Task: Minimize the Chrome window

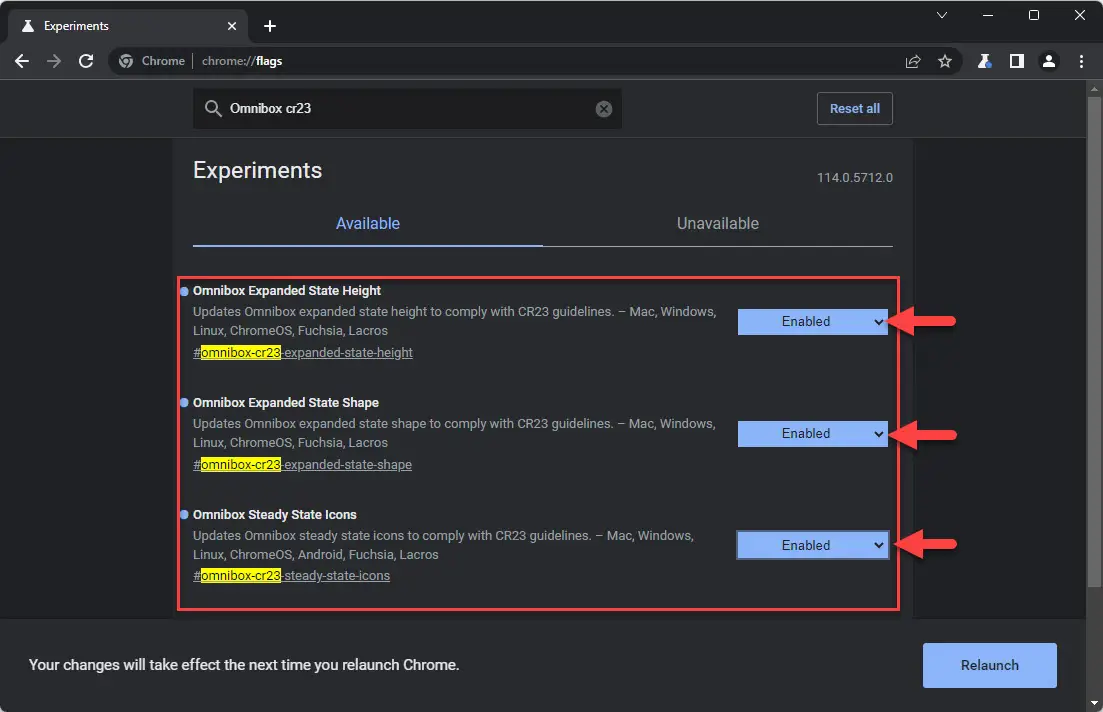Action: 988,15
